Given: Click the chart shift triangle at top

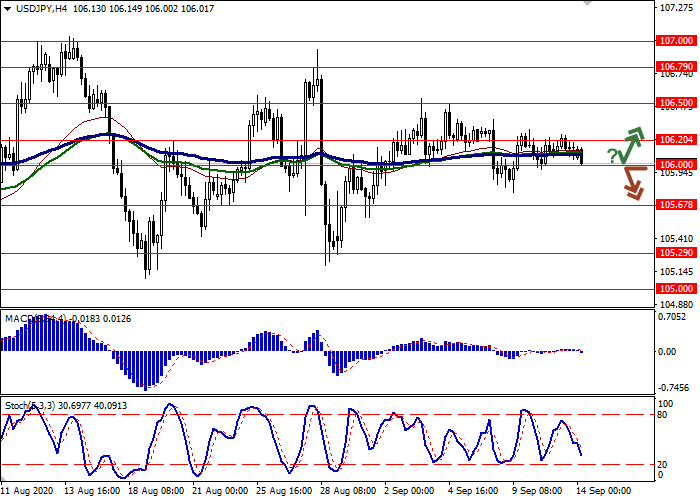Looking at the screenshot, I should point(587,4).
